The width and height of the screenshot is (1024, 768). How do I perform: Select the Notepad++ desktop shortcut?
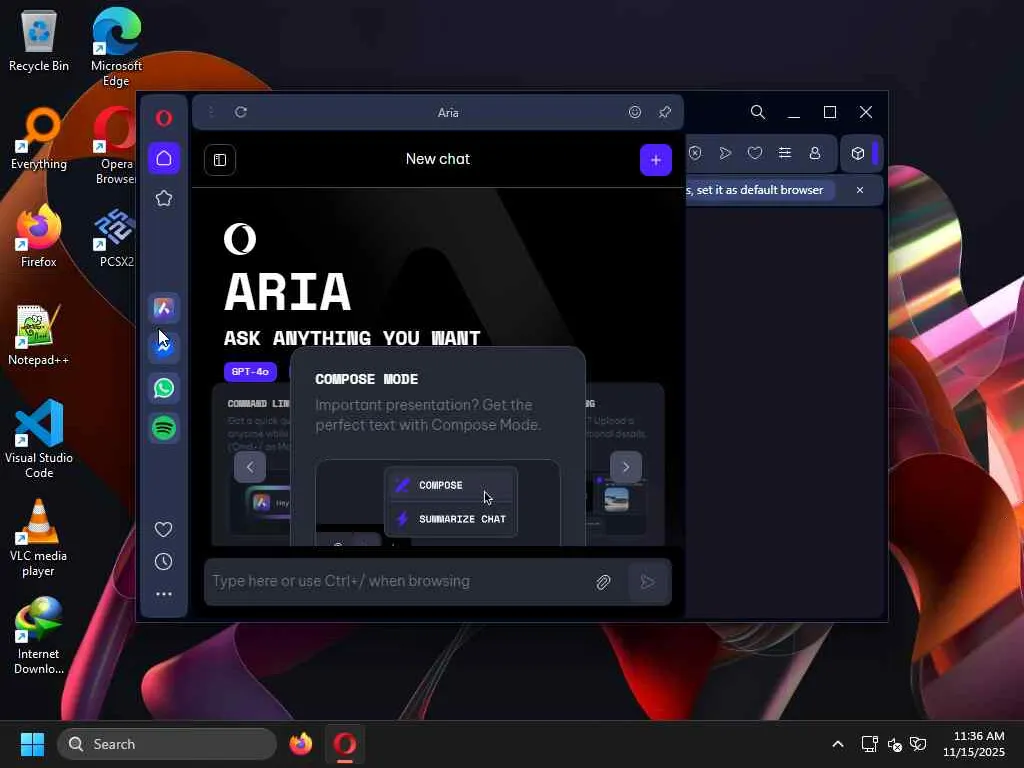tap(39, 335)
